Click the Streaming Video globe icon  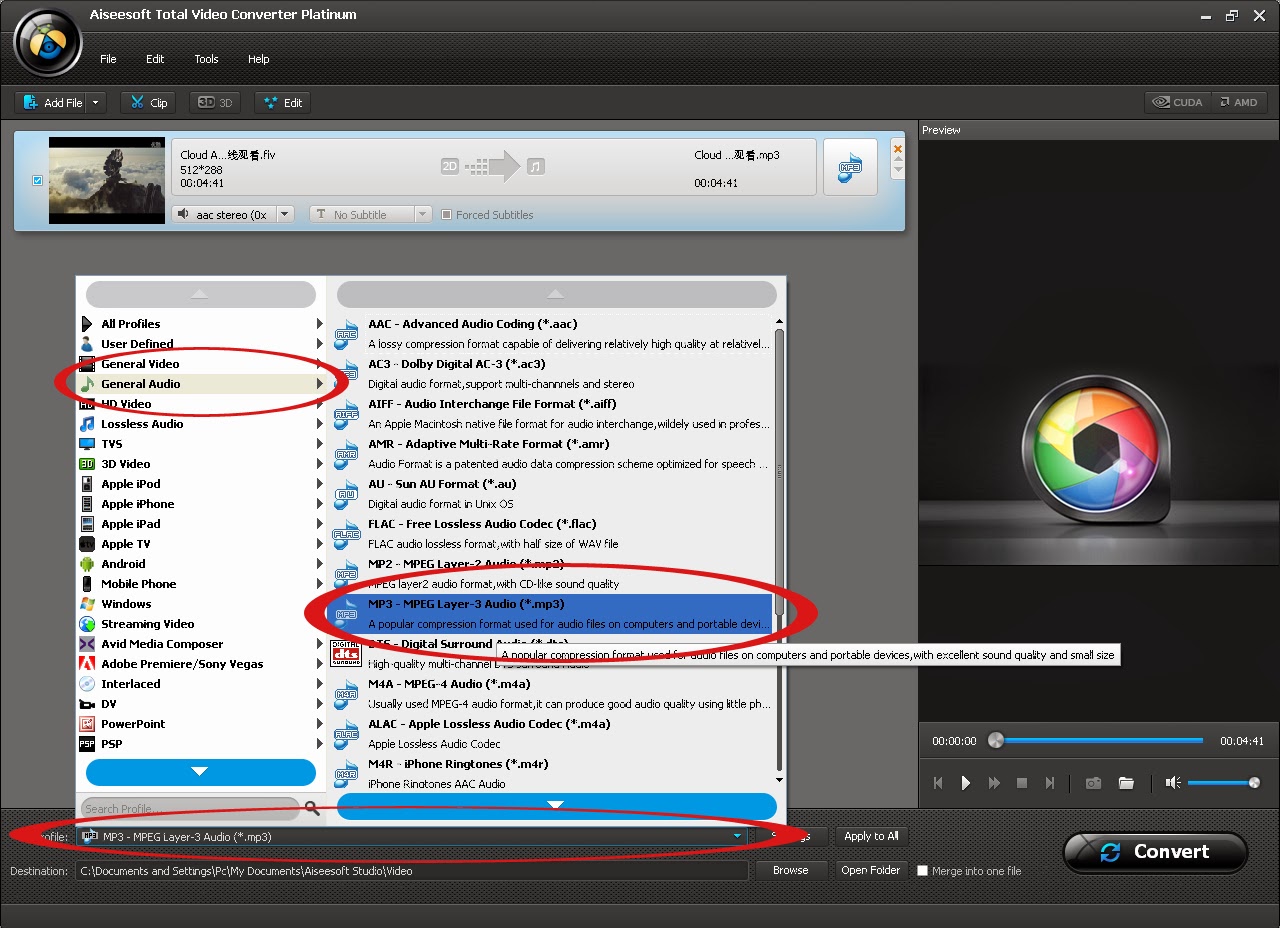point(87,624)
